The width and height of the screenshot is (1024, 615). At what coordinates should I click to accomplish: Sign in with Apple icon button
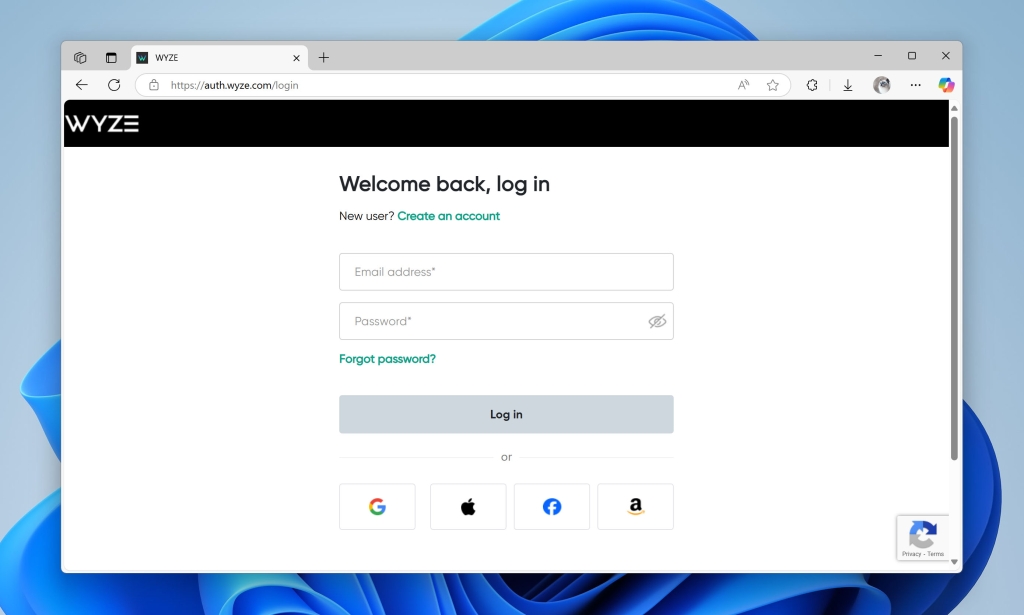coord(468,507)
